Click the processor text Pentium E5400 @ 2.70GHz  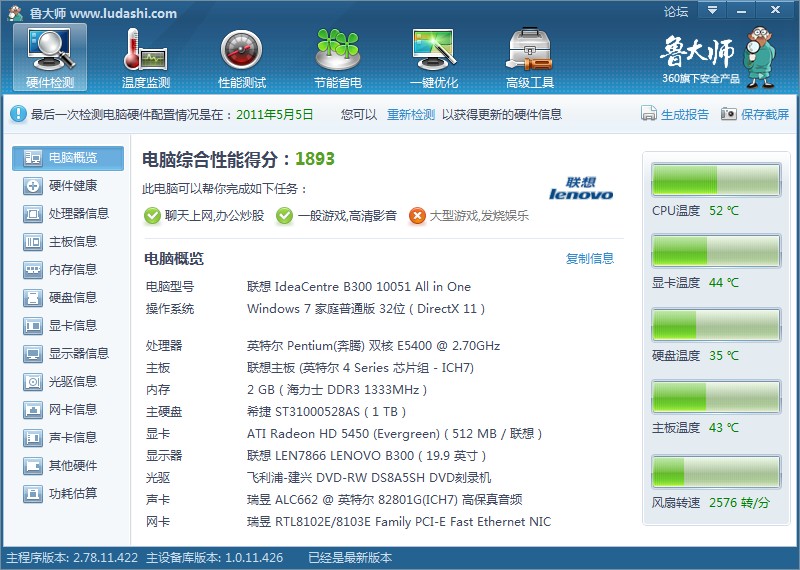[x=373, y=346]
